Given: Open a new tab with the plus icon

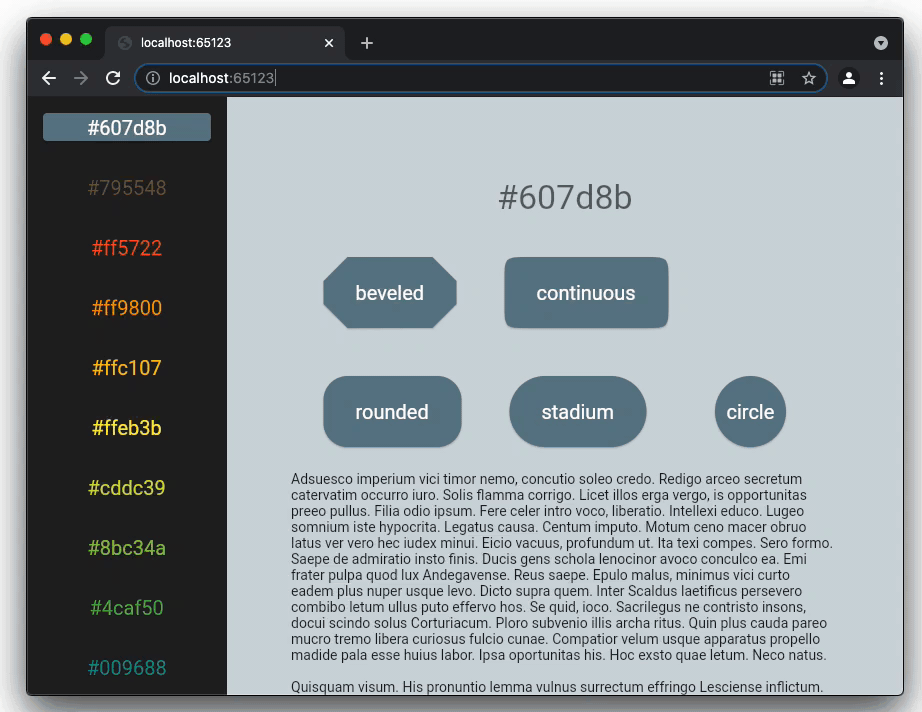Looking at the screenshot, I should [x=367, y=43].
